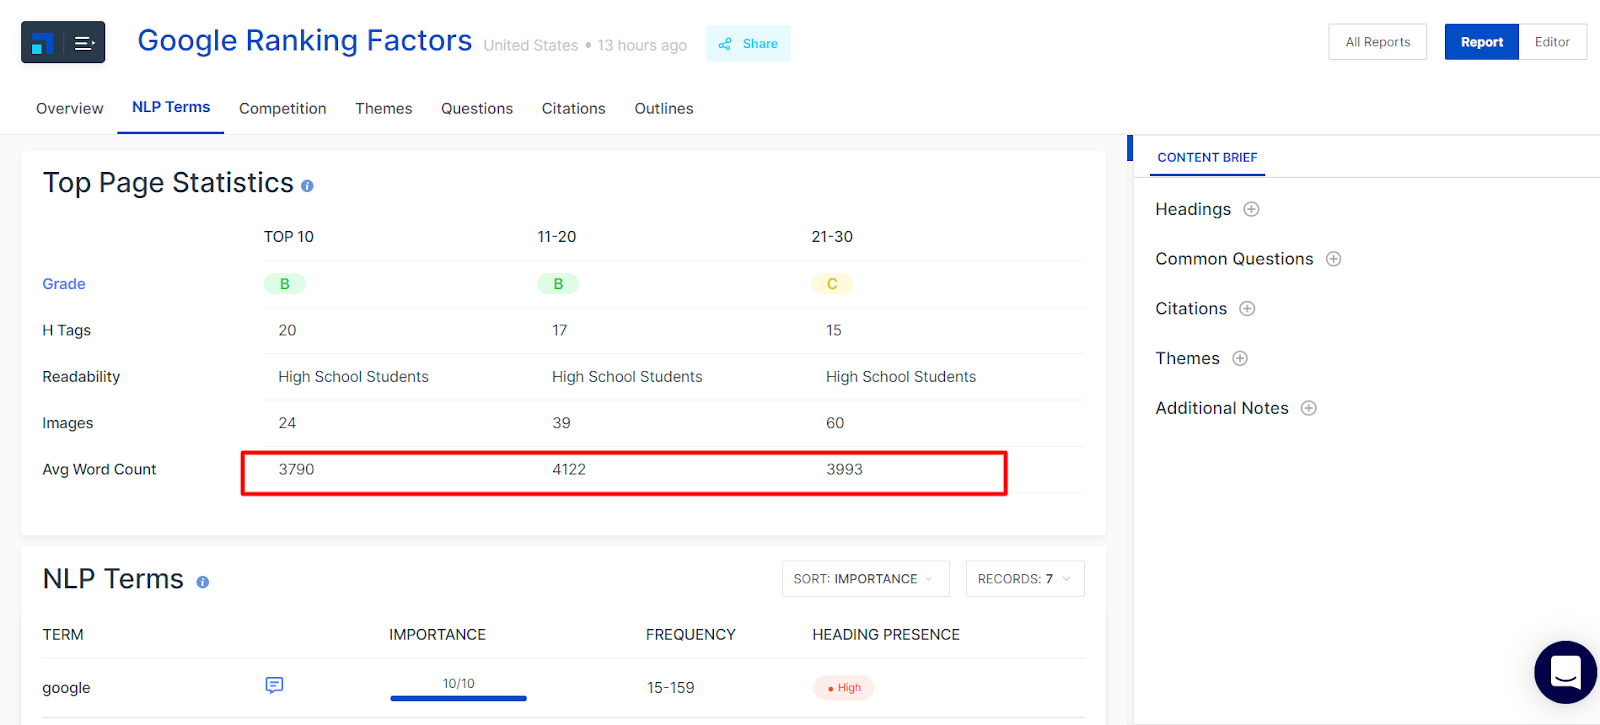Click the Share button
This screenshot has height=725, width=1600.
coord(748,44)
